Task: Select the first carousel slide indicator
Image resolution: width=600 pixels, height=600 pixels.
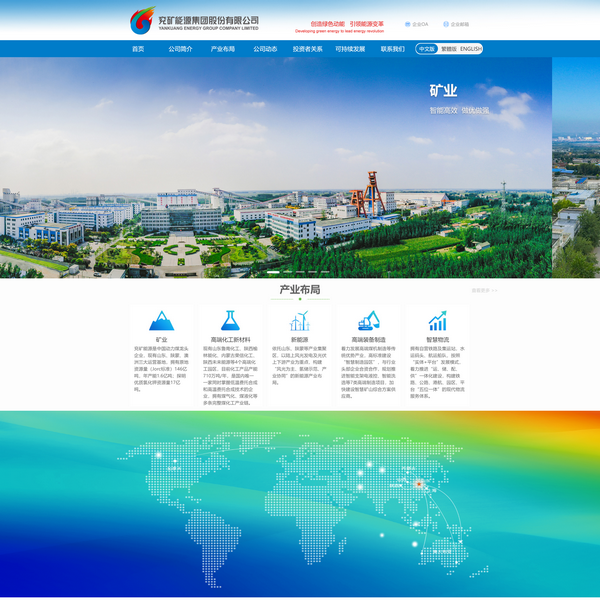Action: (273, 270)
